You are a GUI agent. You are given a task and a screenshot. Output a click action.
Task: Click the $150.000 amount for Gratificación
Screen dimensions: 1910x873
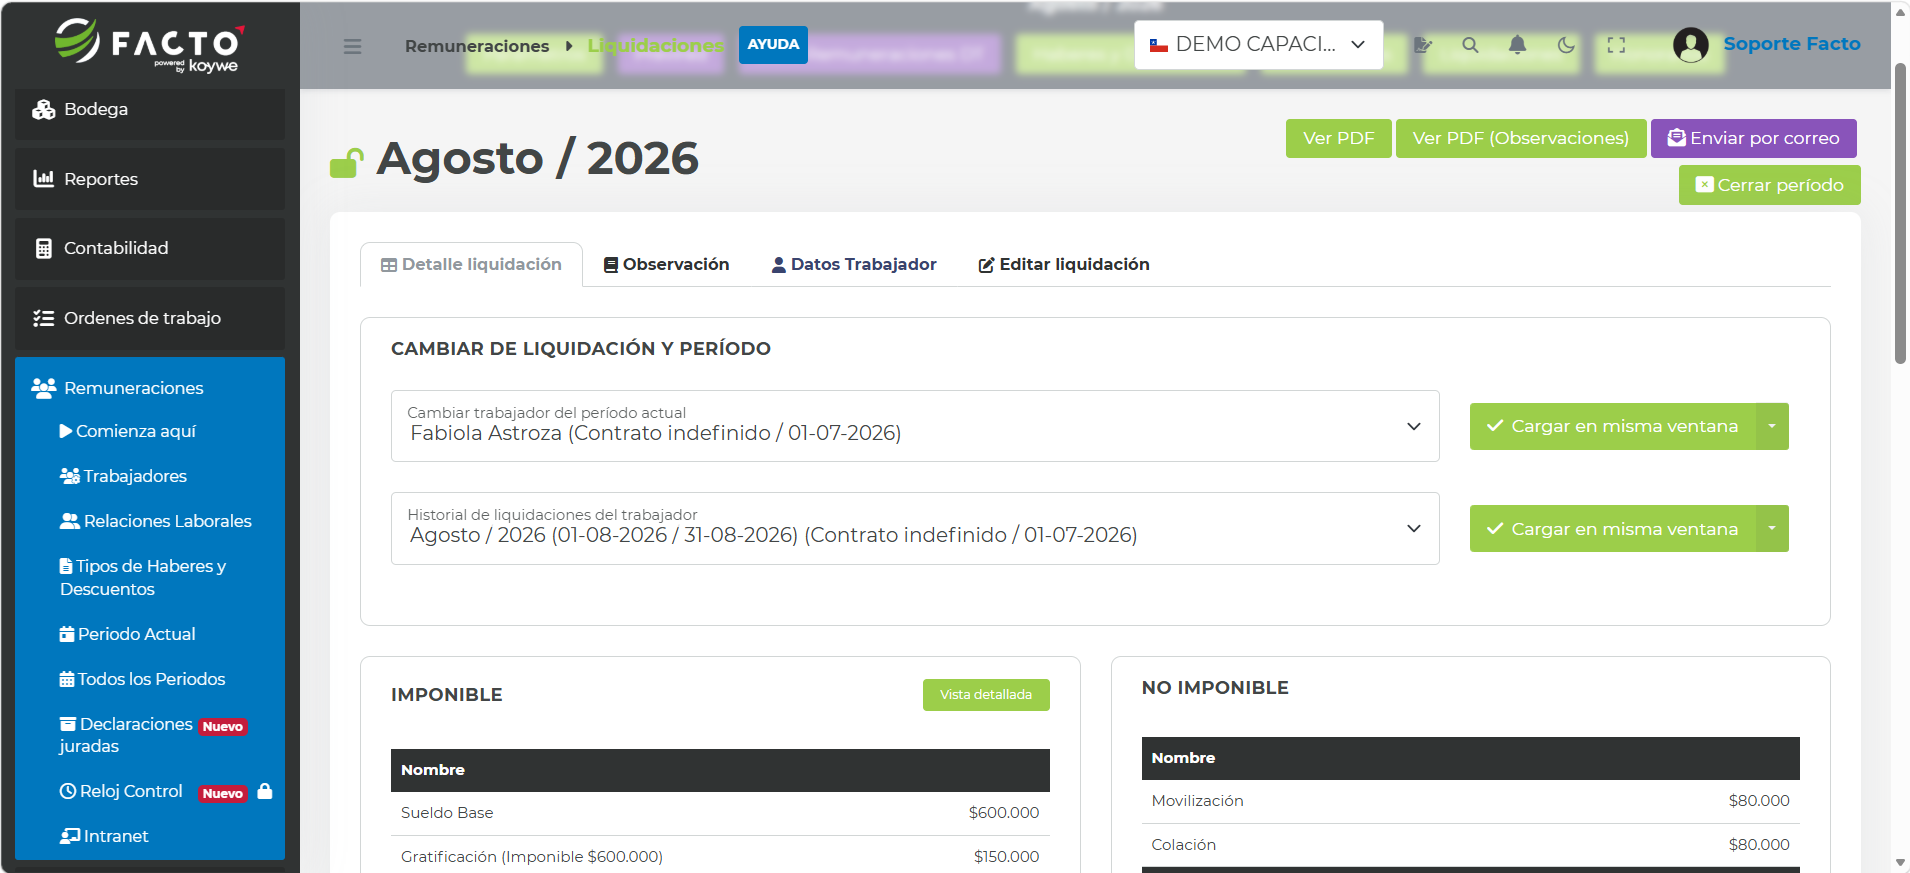(1006, 857)
